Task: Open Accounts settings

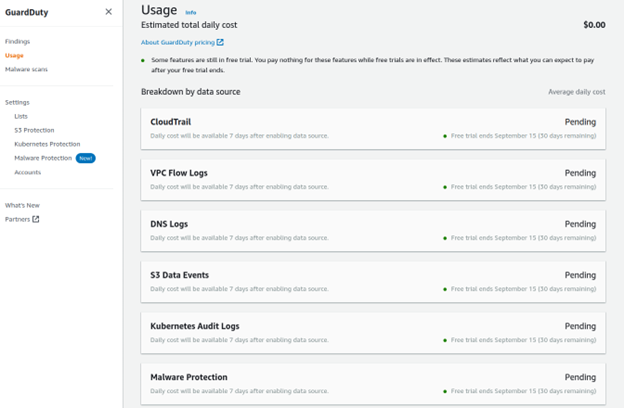Action: click(27, 172)
